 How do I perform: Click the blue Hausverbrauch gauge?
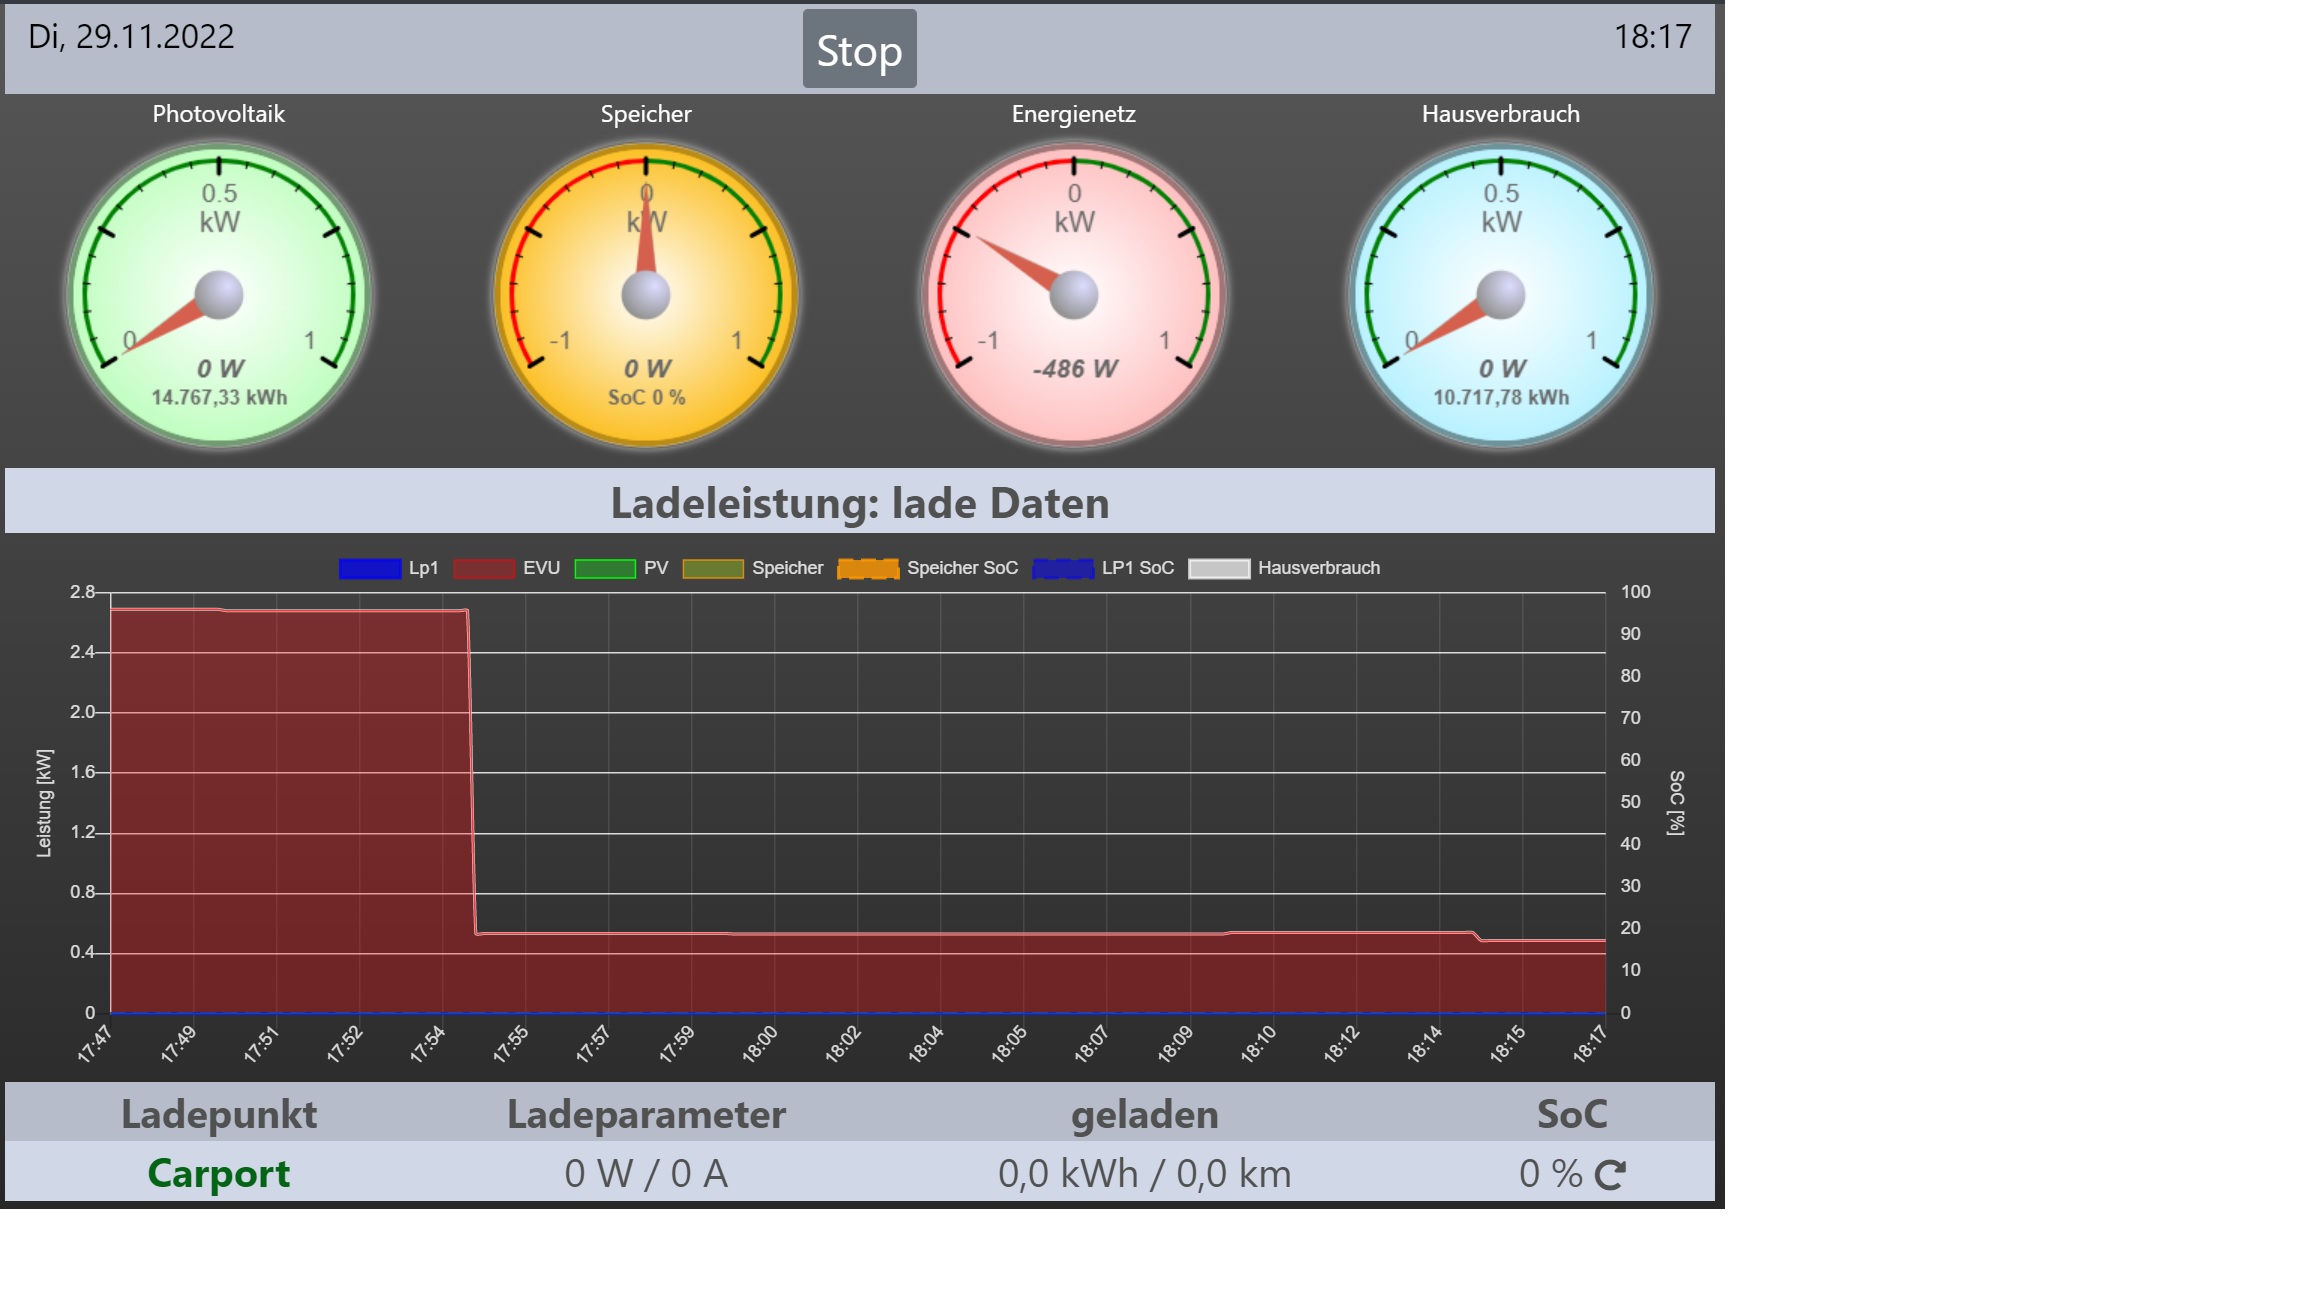1501,295
